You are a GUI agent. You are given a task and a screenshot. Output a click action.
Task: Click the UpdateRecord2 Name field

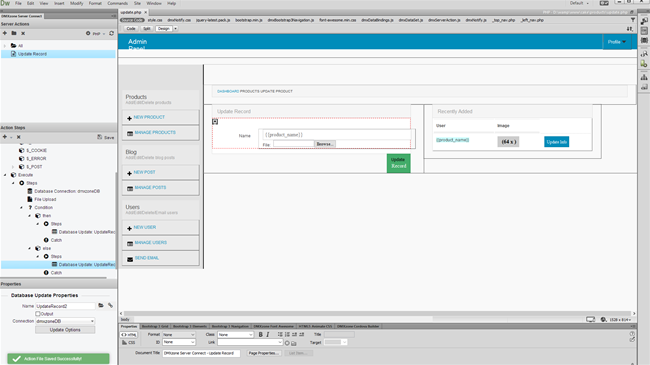click(65, 306)
